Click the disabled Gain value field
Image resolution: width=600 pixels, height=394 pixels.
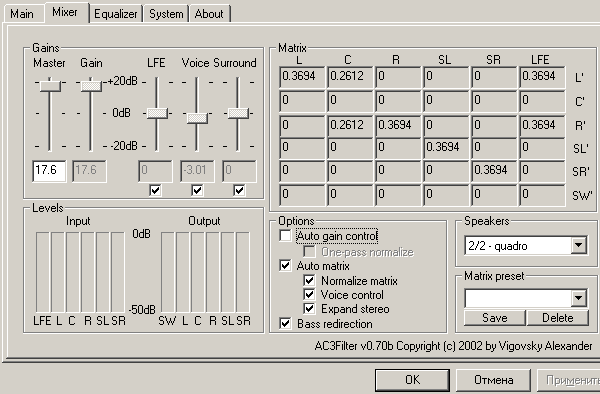[90, 171]
